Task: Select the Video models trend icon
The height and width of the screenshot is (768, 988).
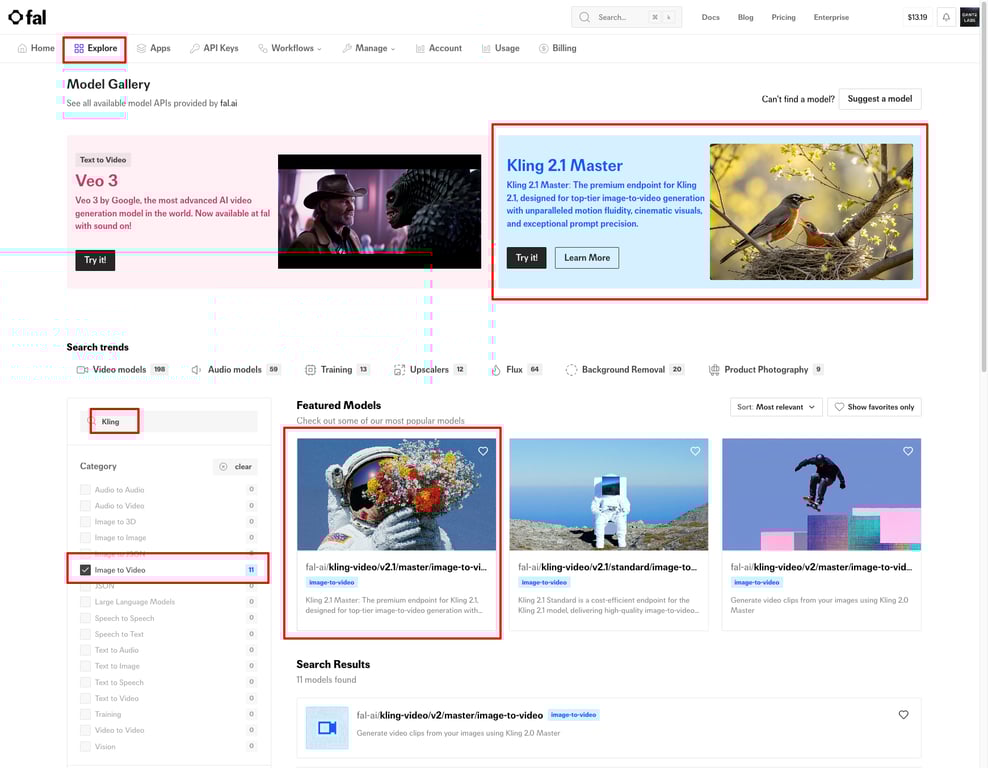Action: pos(83,370)
